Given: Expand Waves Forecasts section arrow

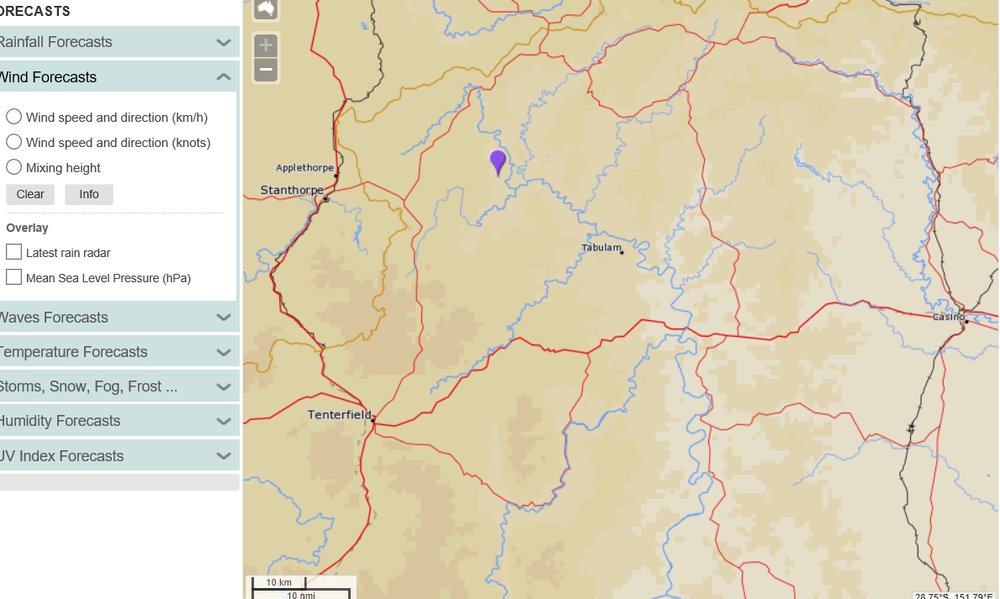Looking at the screenshot, I should tap(223, 317).
